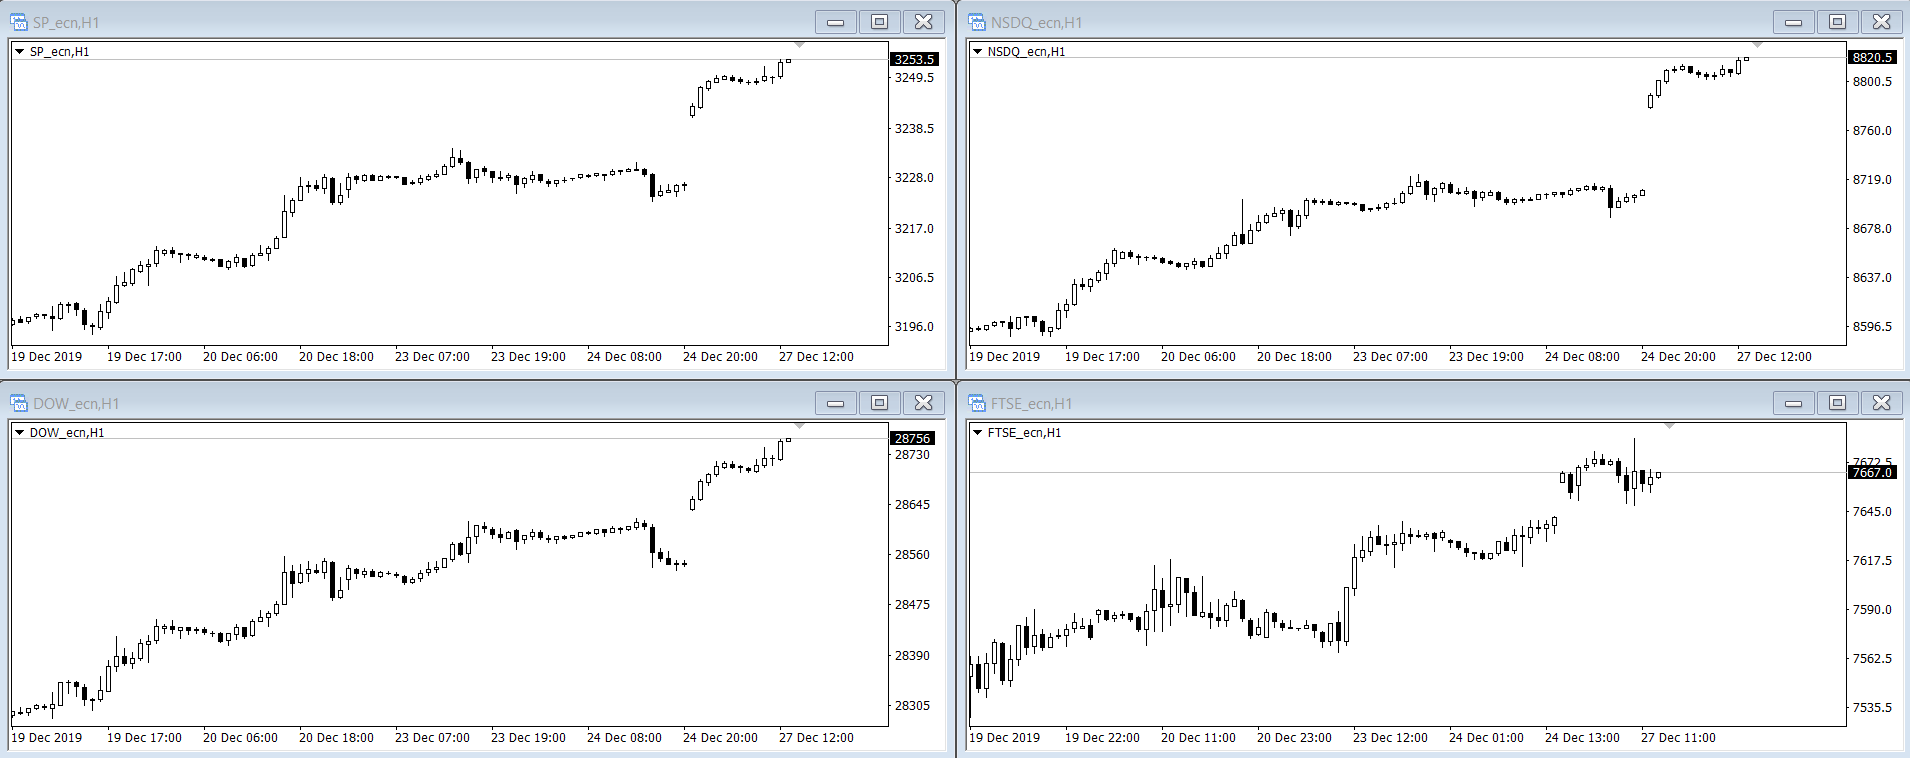1910x758 pixels.
Task: Expand the FTSE_ecn,H1 chart dropdown triangle
Action: [977, 432]
